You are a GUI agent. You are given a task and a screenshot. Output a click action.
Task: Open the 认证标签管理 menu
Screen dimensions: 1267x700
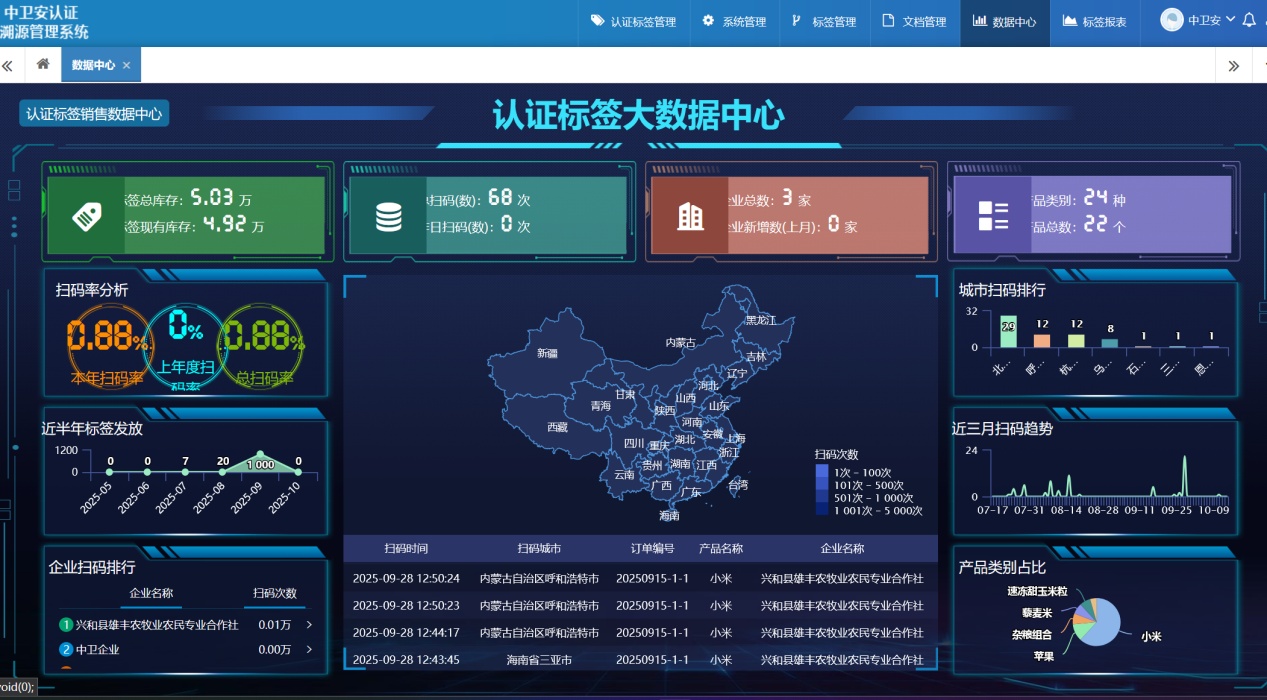coord(633,22)
